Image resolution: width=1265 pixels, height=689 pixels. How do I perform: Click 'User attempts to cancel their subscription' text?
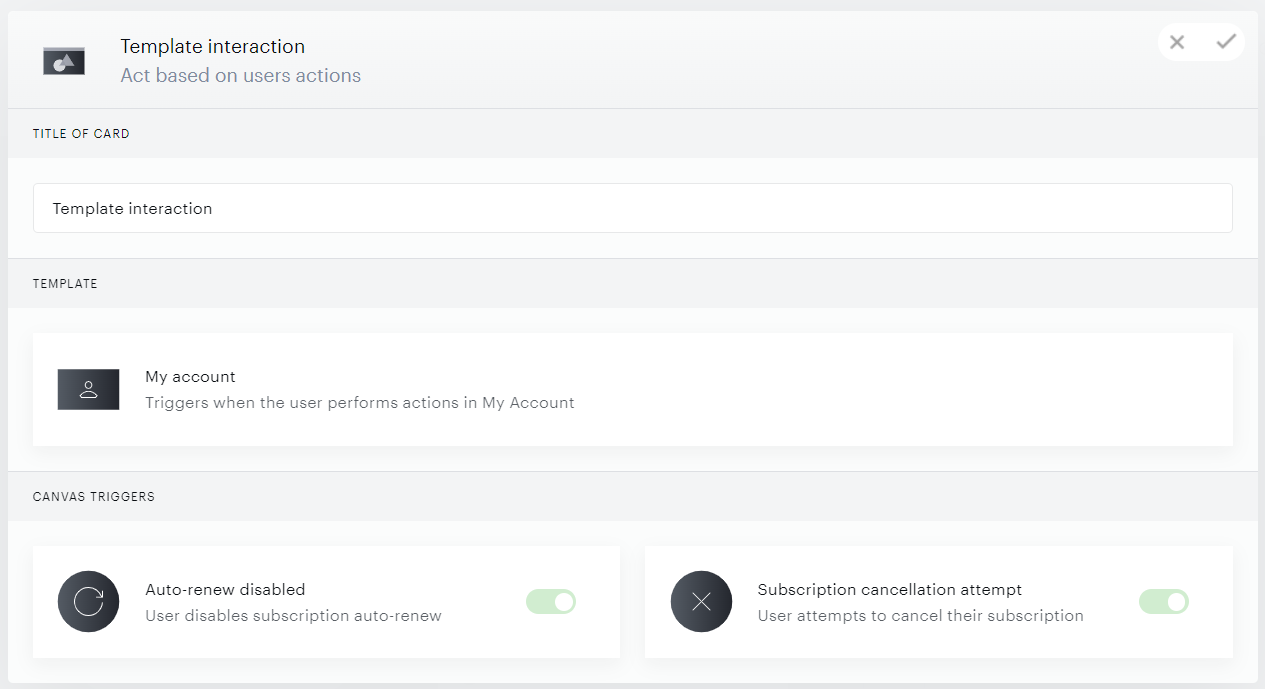(921, 616)
